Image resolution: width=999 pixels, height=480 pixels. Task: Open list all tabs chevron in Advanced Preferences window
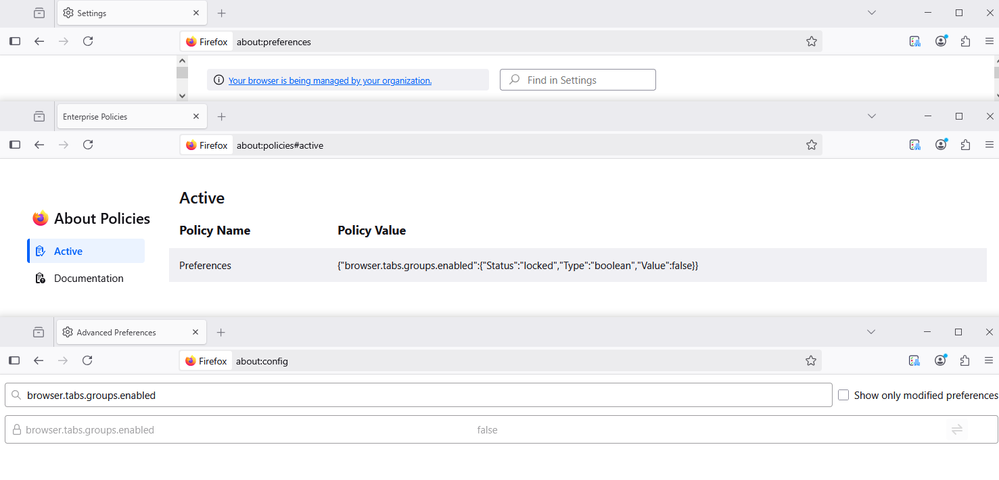click(x=871, y=332)
